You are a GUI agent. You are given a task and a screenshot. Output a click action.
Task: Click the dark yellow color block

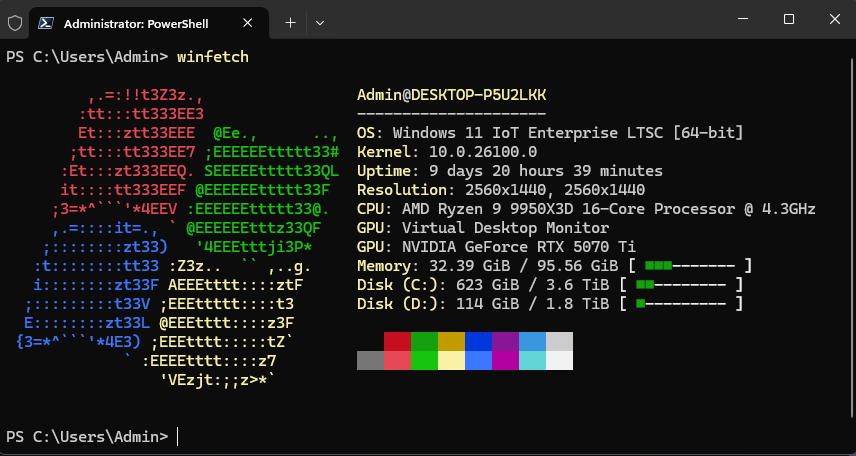(x=451, y=341)
